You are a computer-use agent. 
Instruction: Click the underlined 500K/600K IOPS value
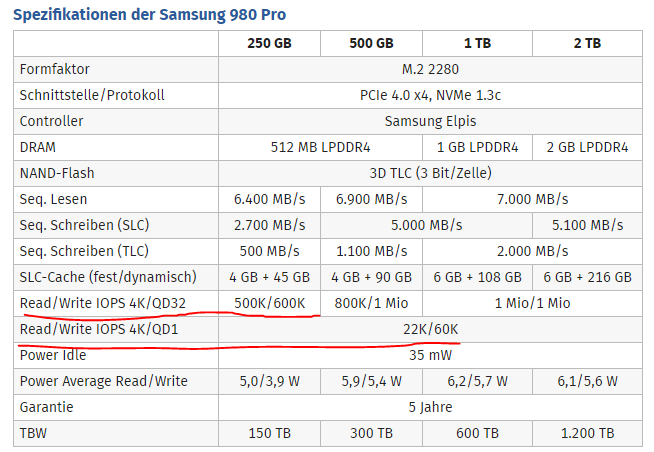point(269,303)
